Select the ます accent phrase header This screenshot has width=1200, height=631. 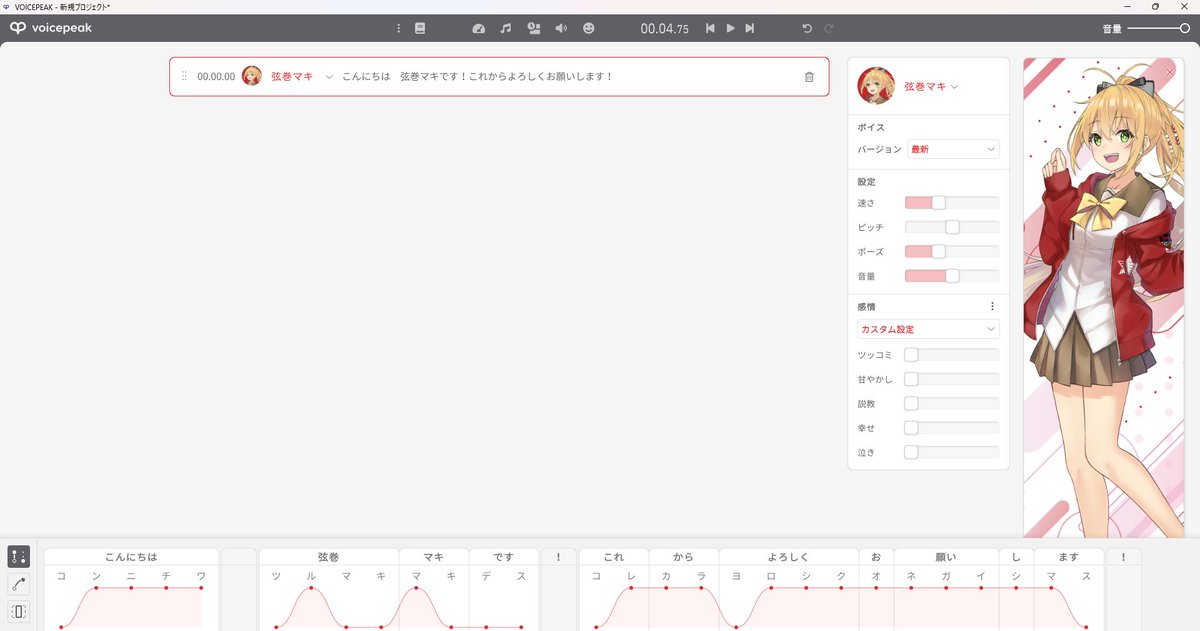(x=1069, y=557)
